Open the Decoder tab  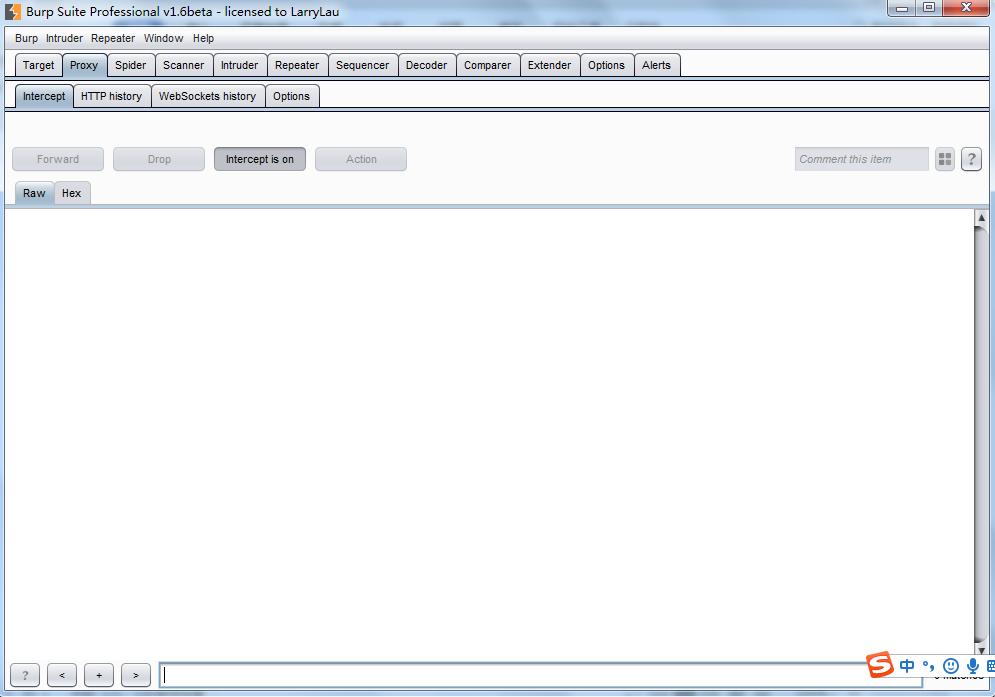coord(426,65)
